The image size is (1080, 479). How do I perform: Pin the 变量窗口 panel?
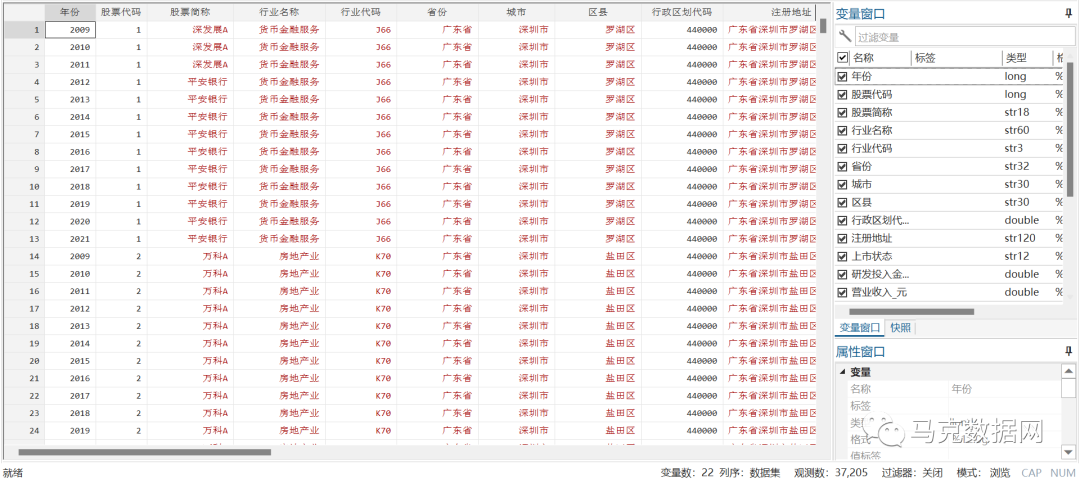coord(1068,13)
